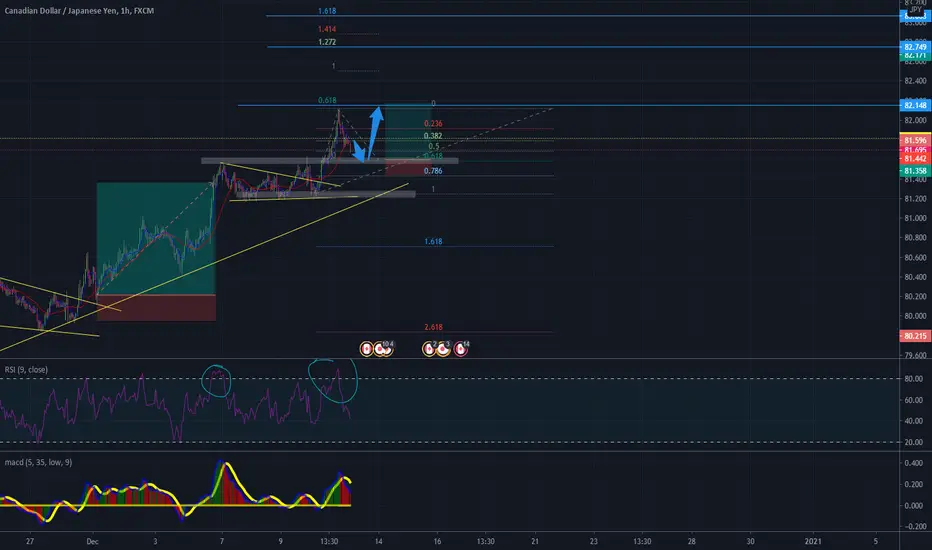Select the 0.382 Fibonacci retracement label
The width and height of the screenshot is (932, 550).
pos(433,136)
